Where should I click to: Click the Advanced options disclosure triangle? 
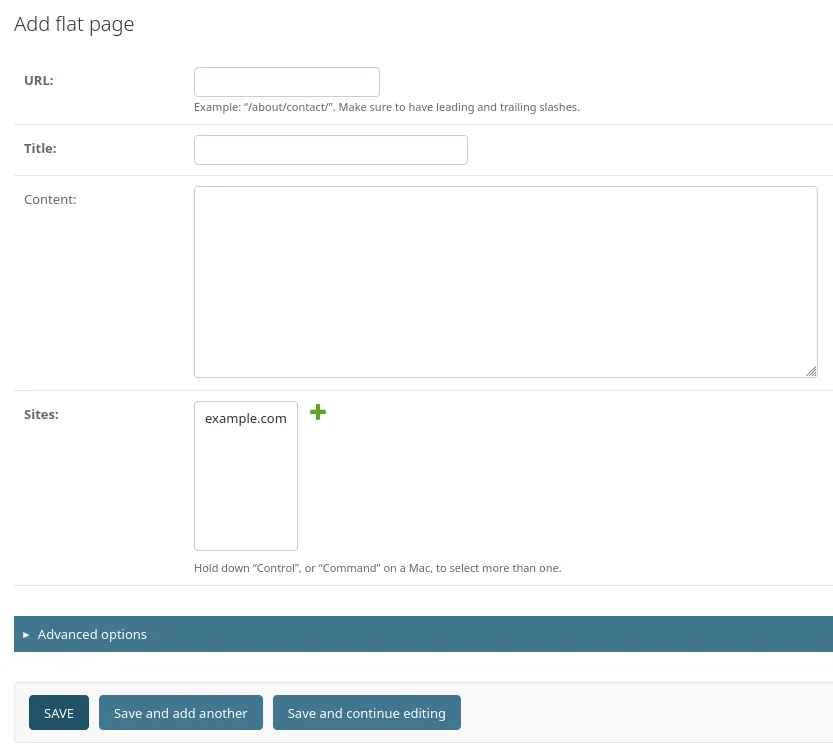(27, 634)
